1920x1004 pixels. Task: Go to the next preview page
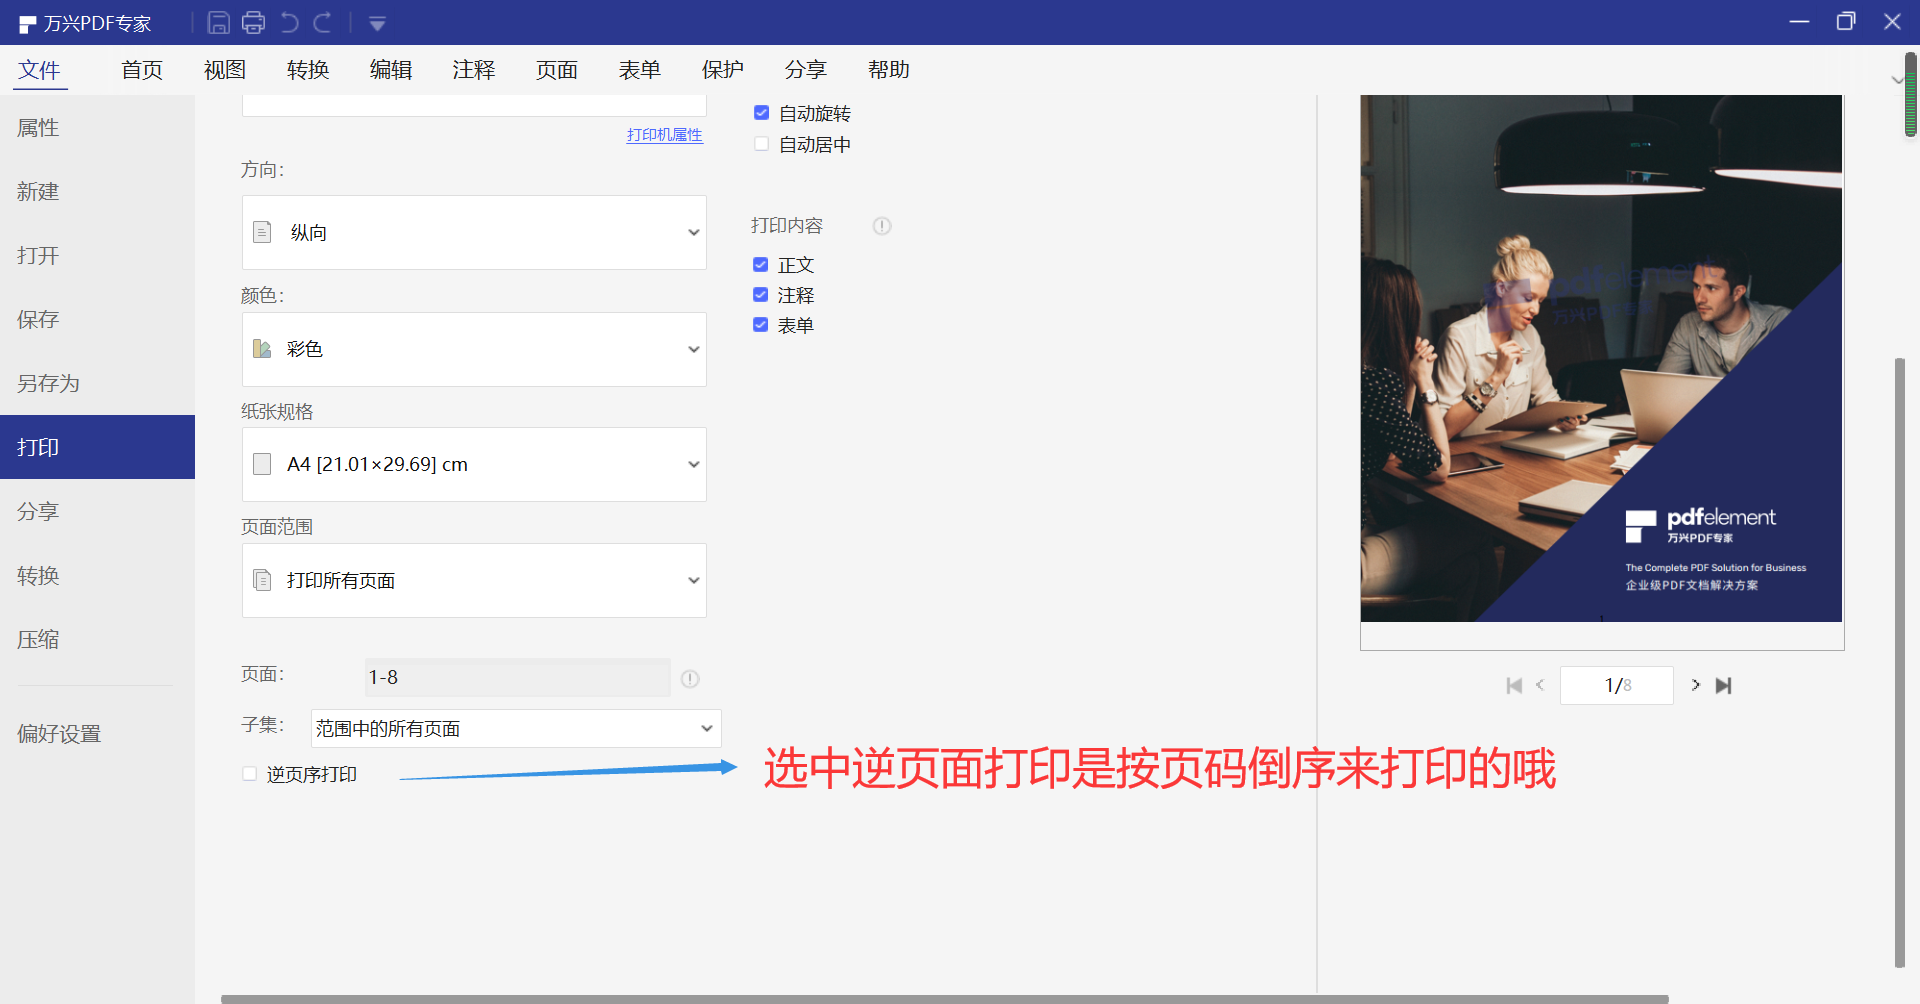[x=1695, y=685]
